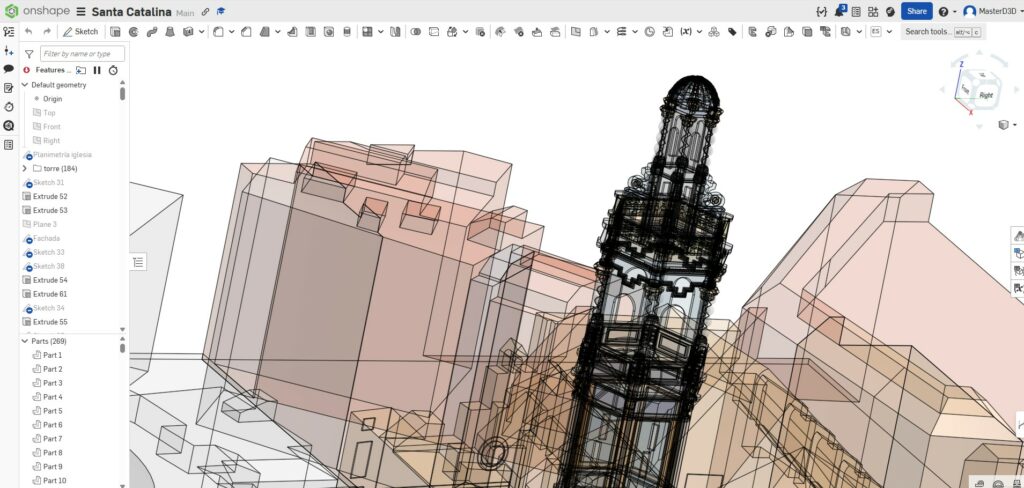Undo the last action
Viewport: 1024px width, 488px height.
29,31
